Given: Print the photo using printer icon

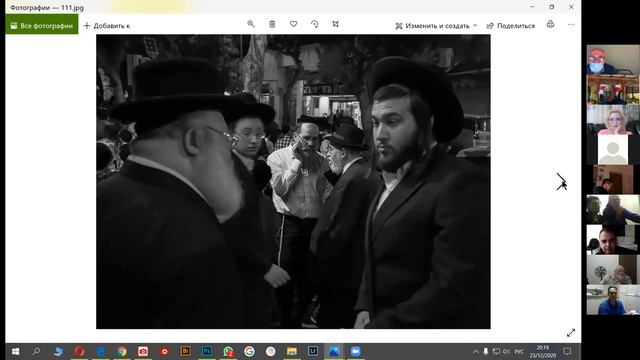Looking at the screenshot, I should coord(550,24).
